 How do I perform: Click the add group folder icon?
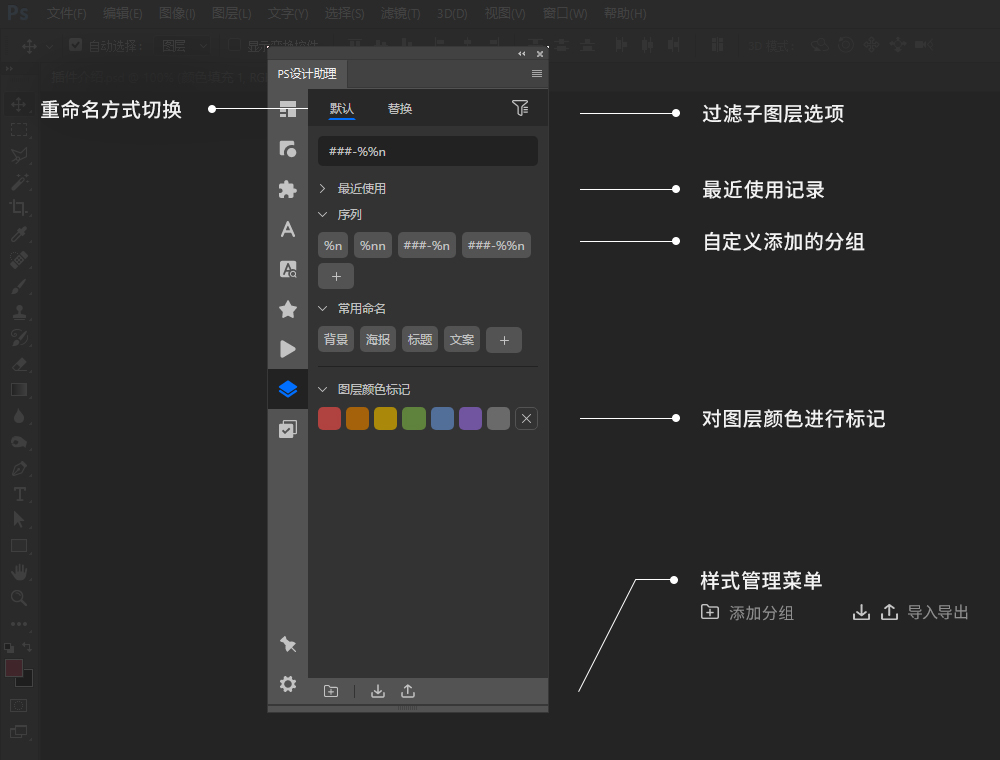coord(331,691)
